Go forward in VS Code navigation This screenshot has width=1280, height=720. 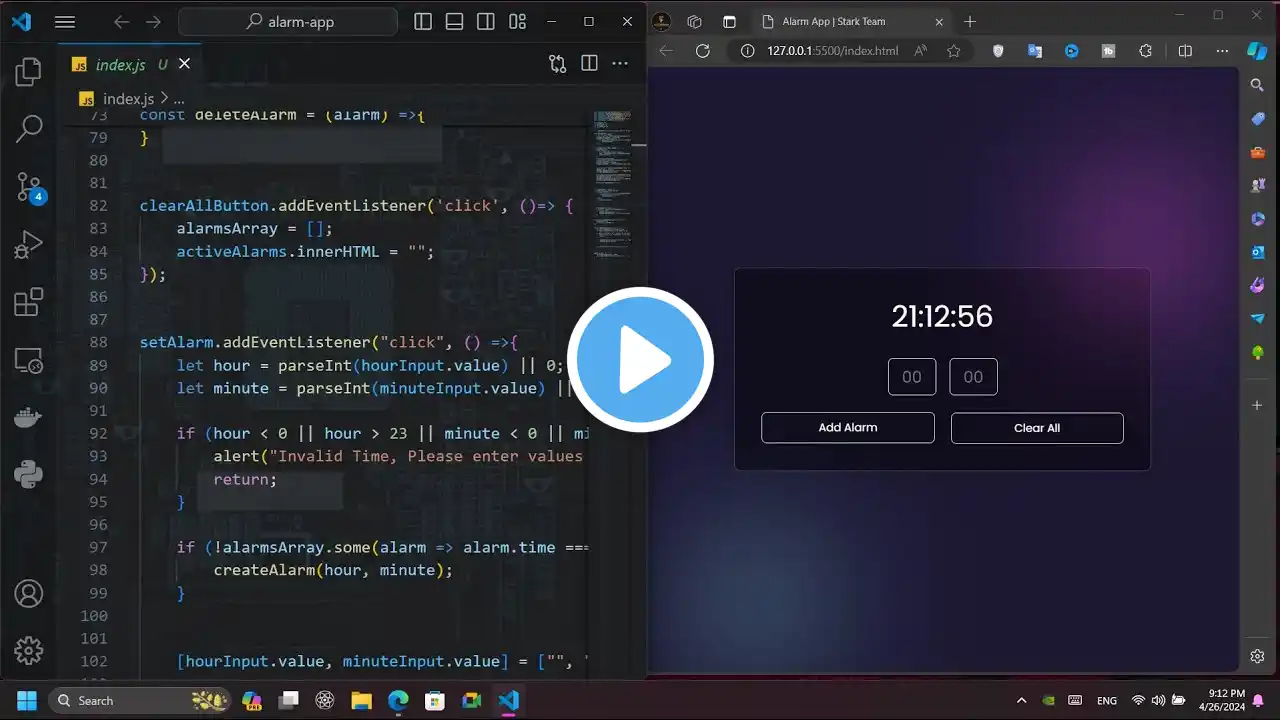pyautogui.click(x=153, y=22)
